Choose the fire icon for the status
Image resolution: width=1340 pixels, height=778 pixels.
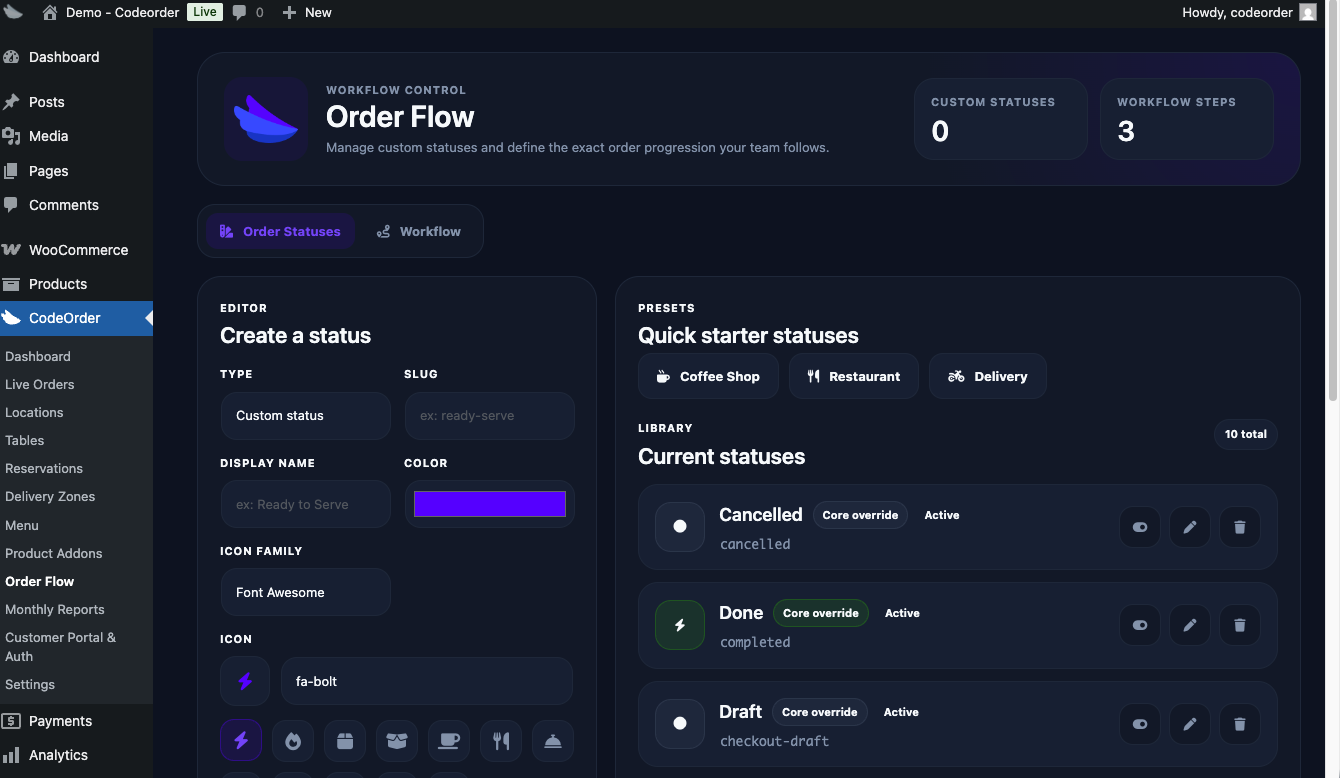(293, 741)
